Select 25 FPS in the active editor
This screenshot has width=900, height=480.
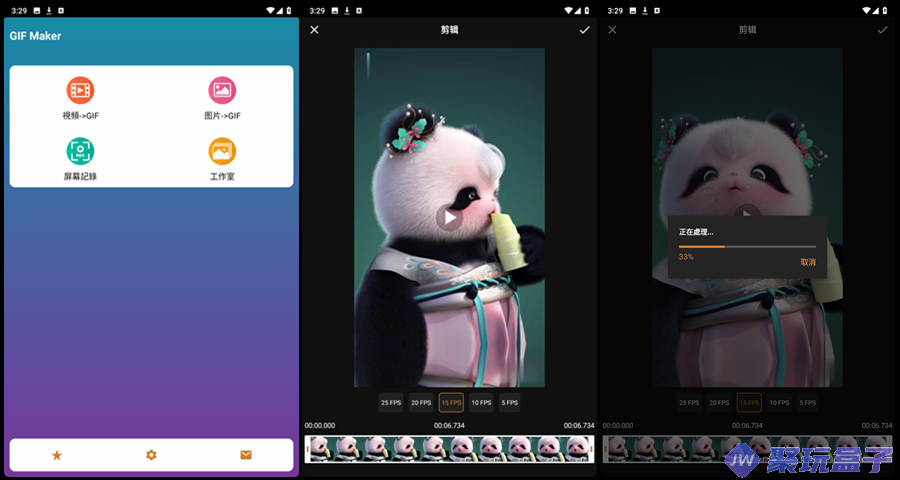[391, 402]
